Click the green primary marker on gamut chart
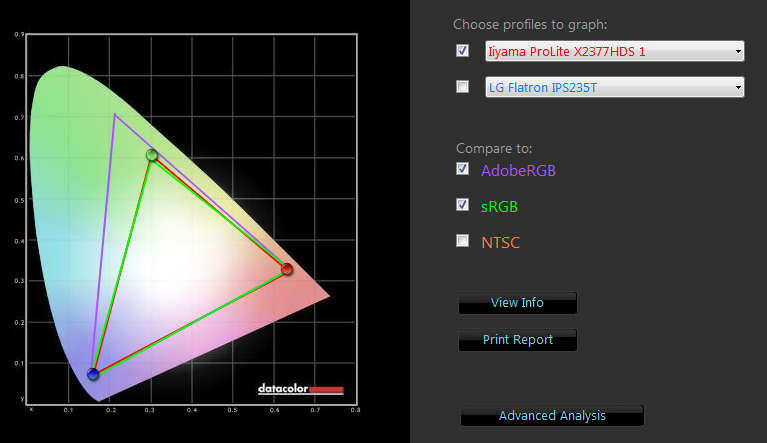This screenshot has width=767, height=443. pyautogui.click(x=152, y=155)
